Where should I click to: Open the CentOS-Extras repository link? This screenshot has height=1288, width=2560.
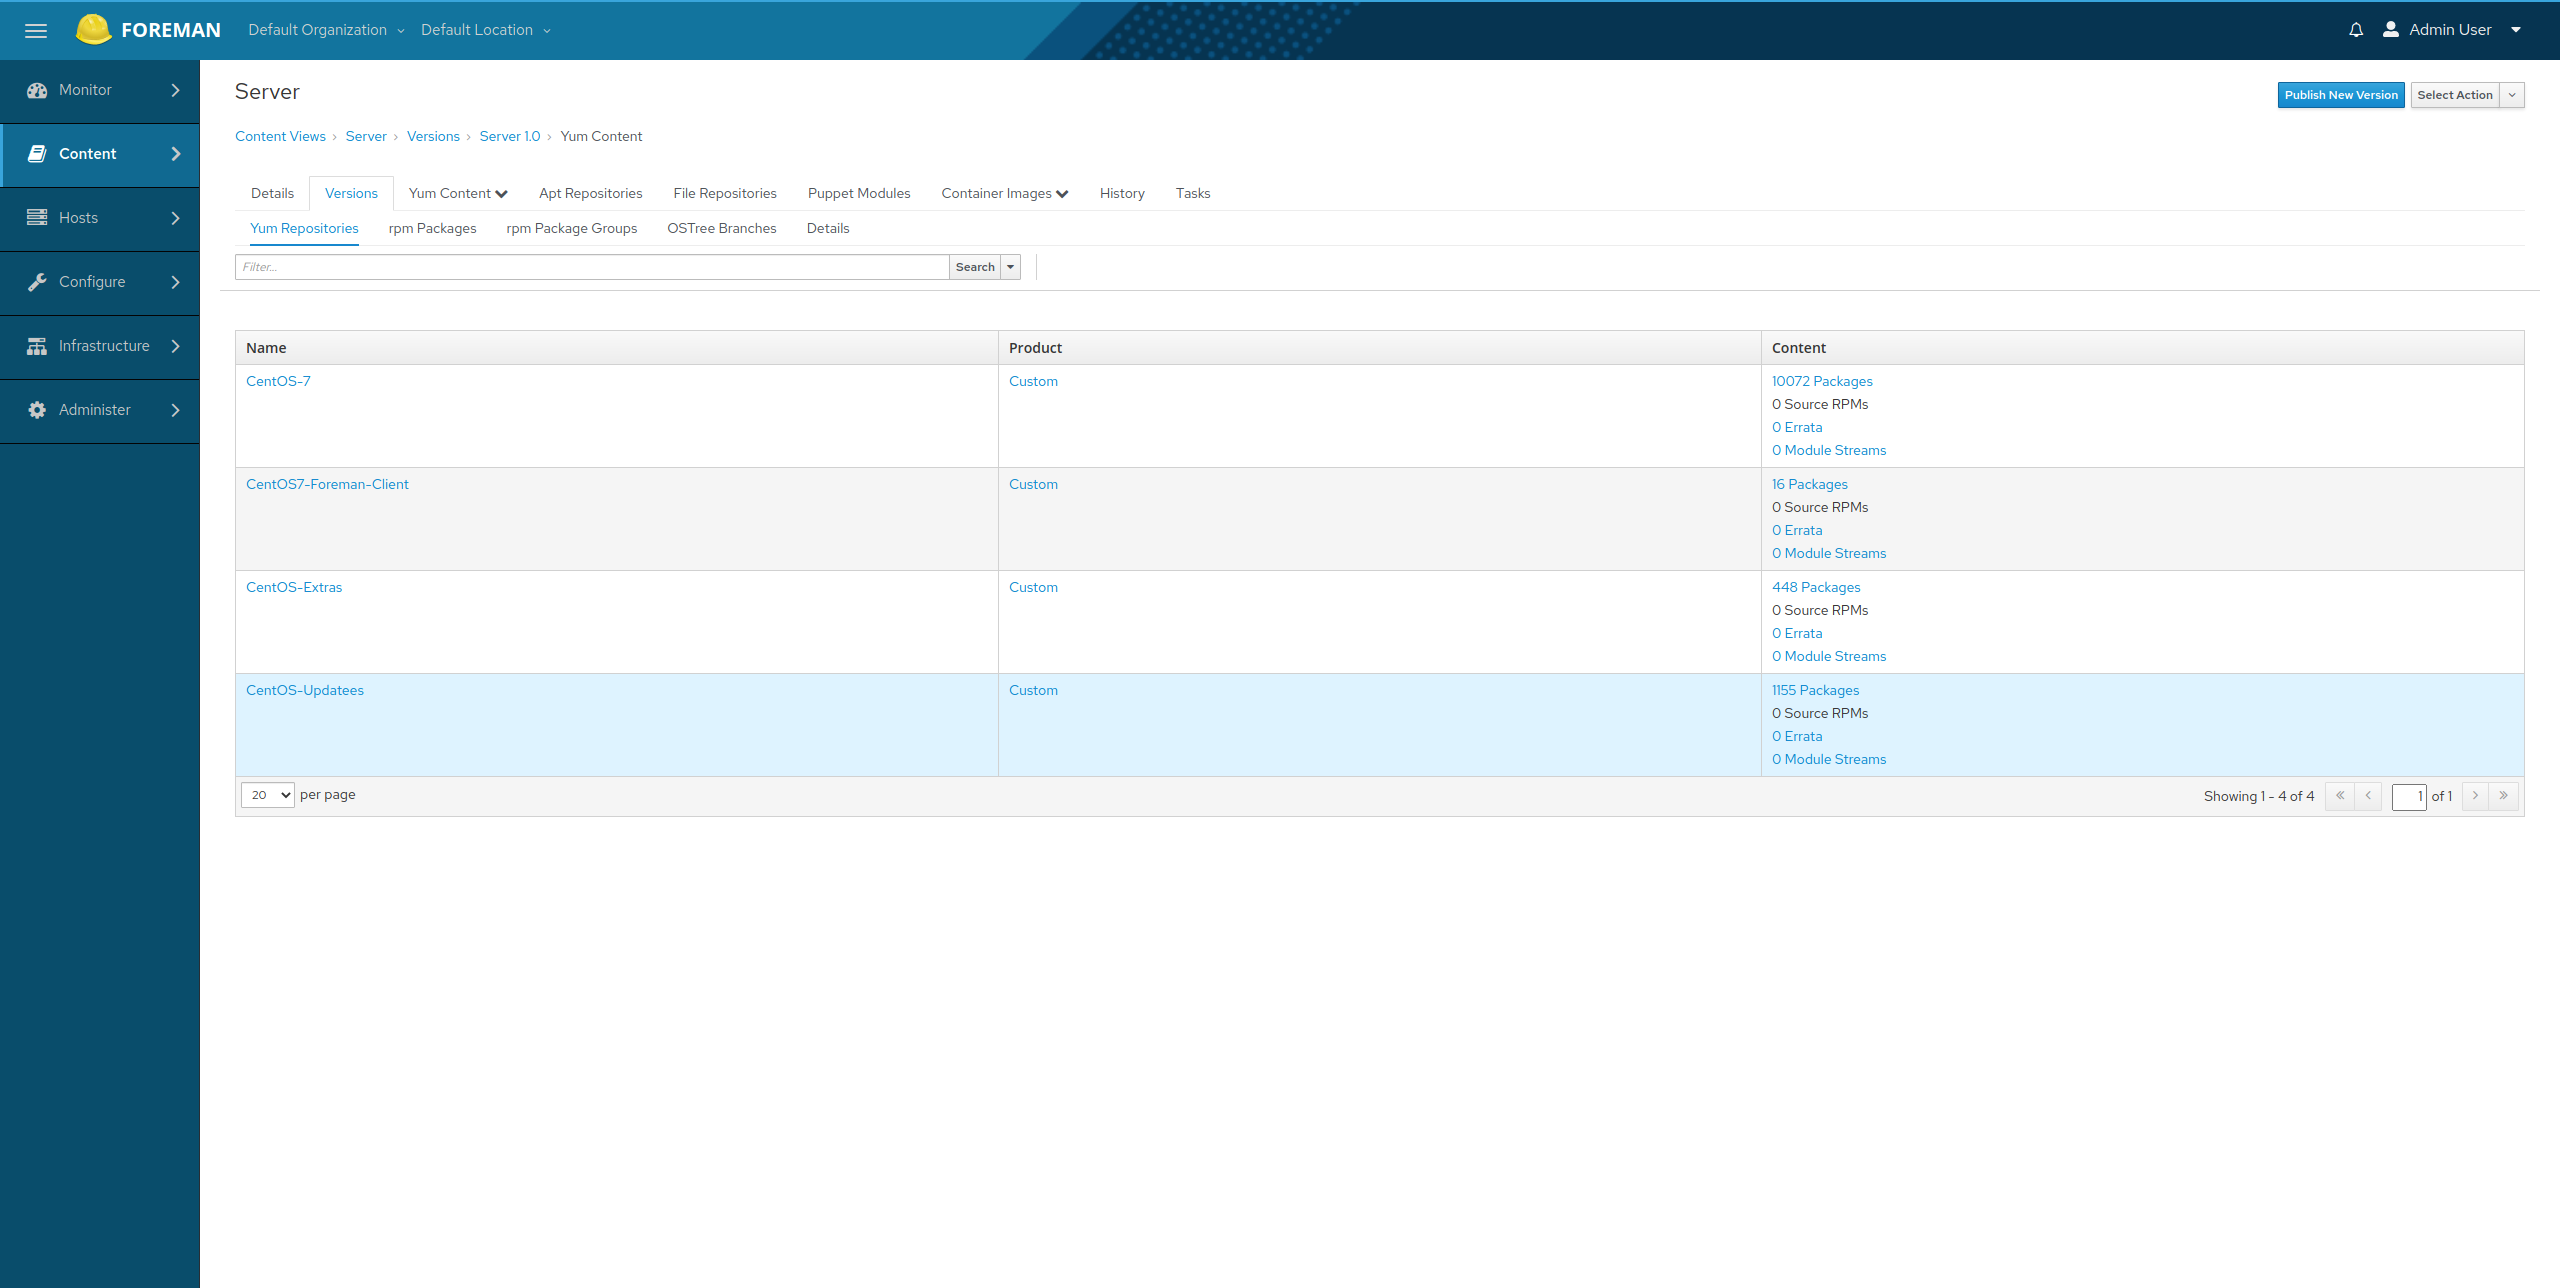click(294, 587)
